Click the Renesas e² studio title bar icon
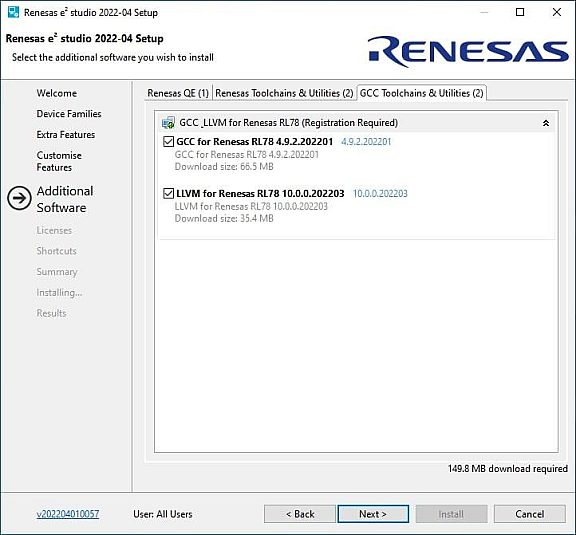 [13, 12]
